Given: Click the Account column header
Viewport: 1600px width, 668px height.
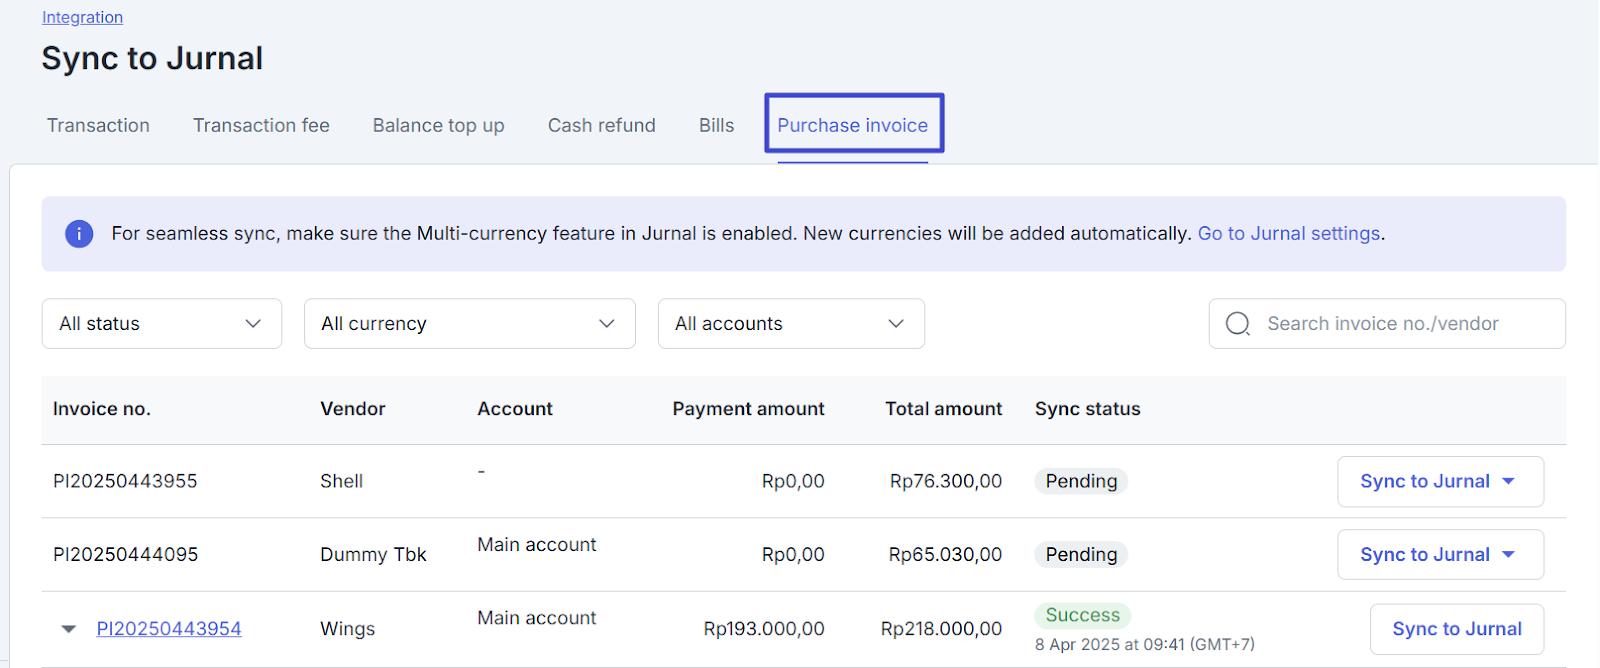Looking at the screenshot, I should [x=515, y=409].
